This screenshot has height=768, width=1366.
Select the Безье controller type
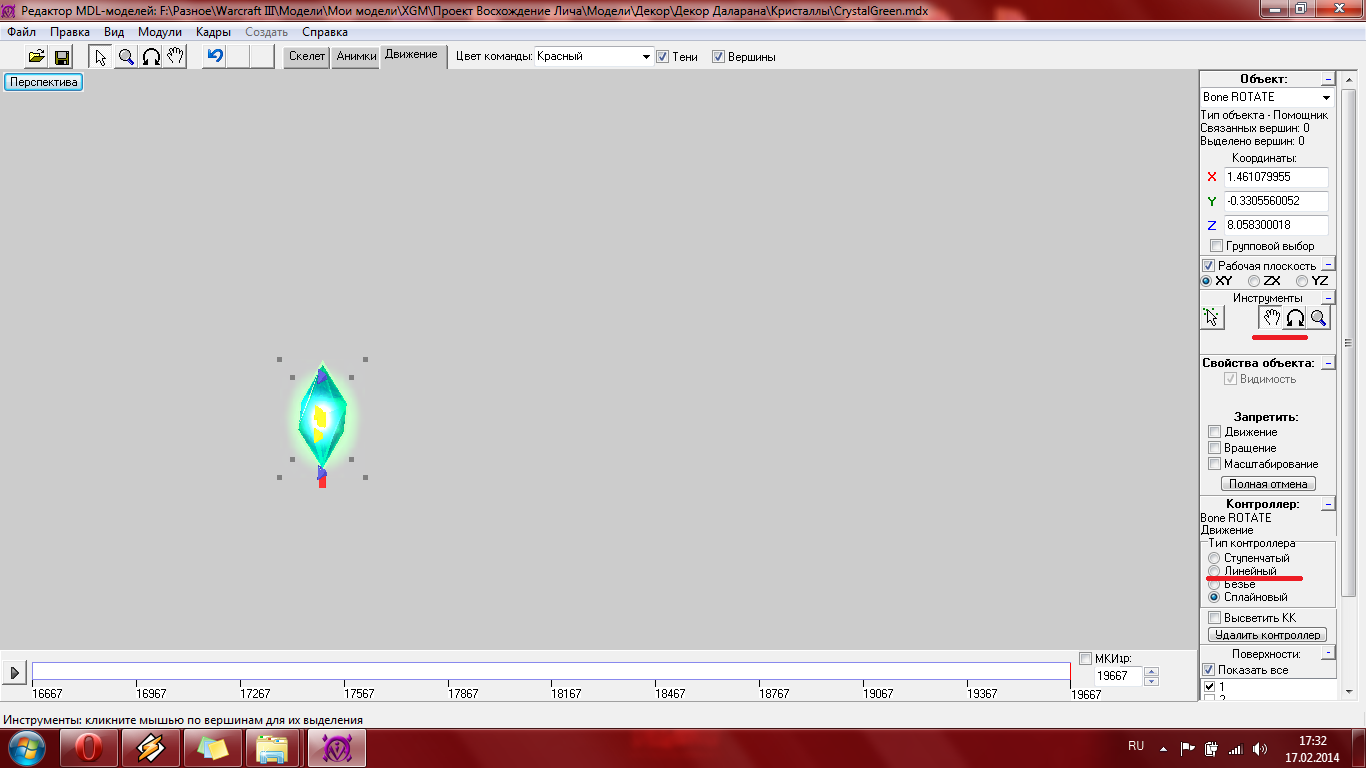1214,584
